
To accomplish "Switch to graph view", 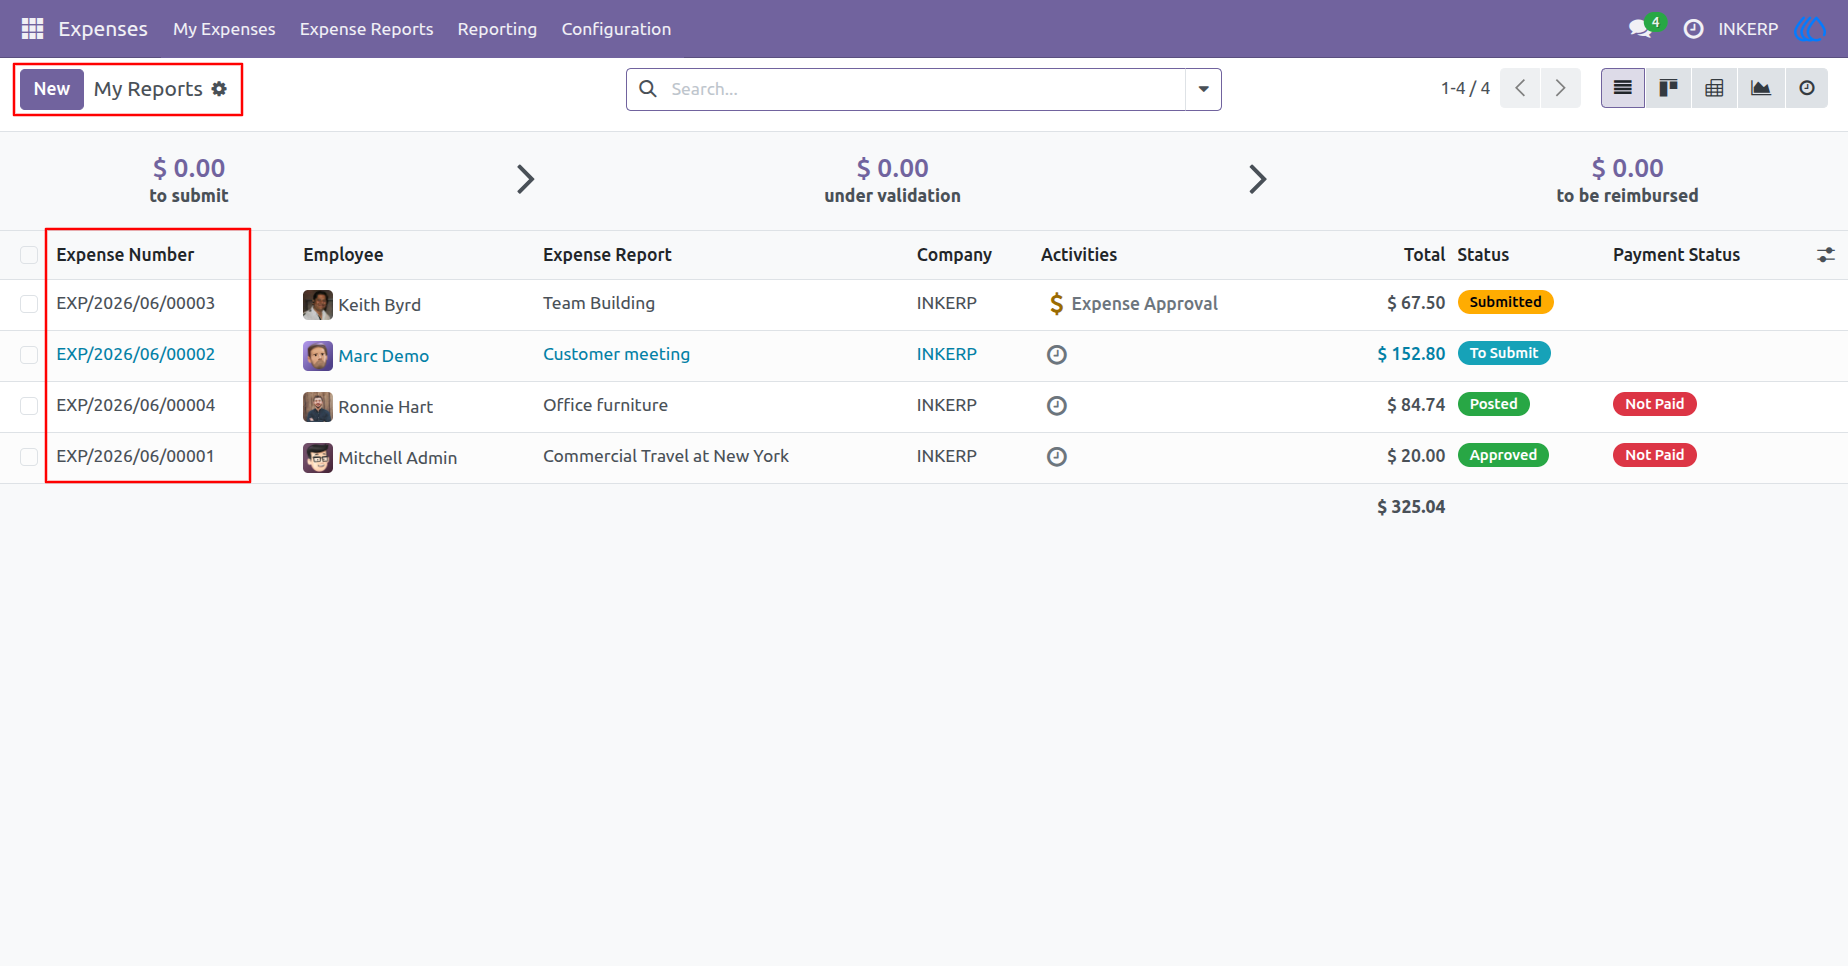I will pos(1760,88).
